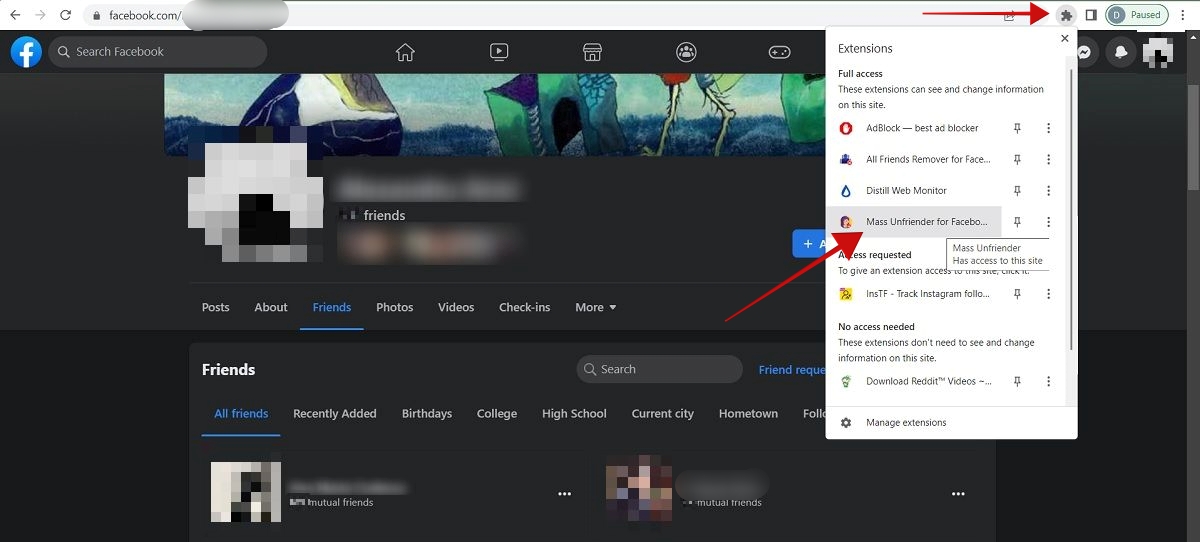Pin the AdBlock extension

click(x=1018, y=128)
